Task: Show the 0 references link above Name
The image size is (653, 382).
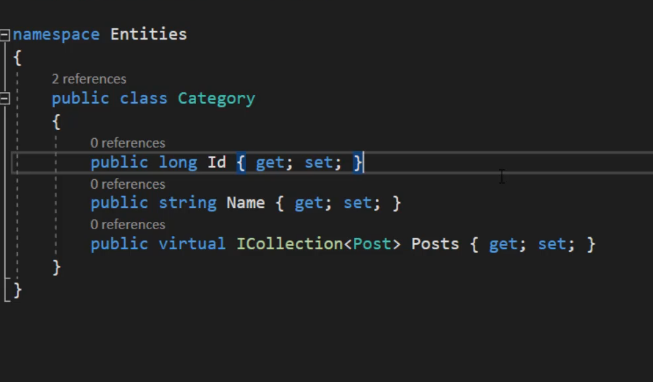Action: click(127, 184)
